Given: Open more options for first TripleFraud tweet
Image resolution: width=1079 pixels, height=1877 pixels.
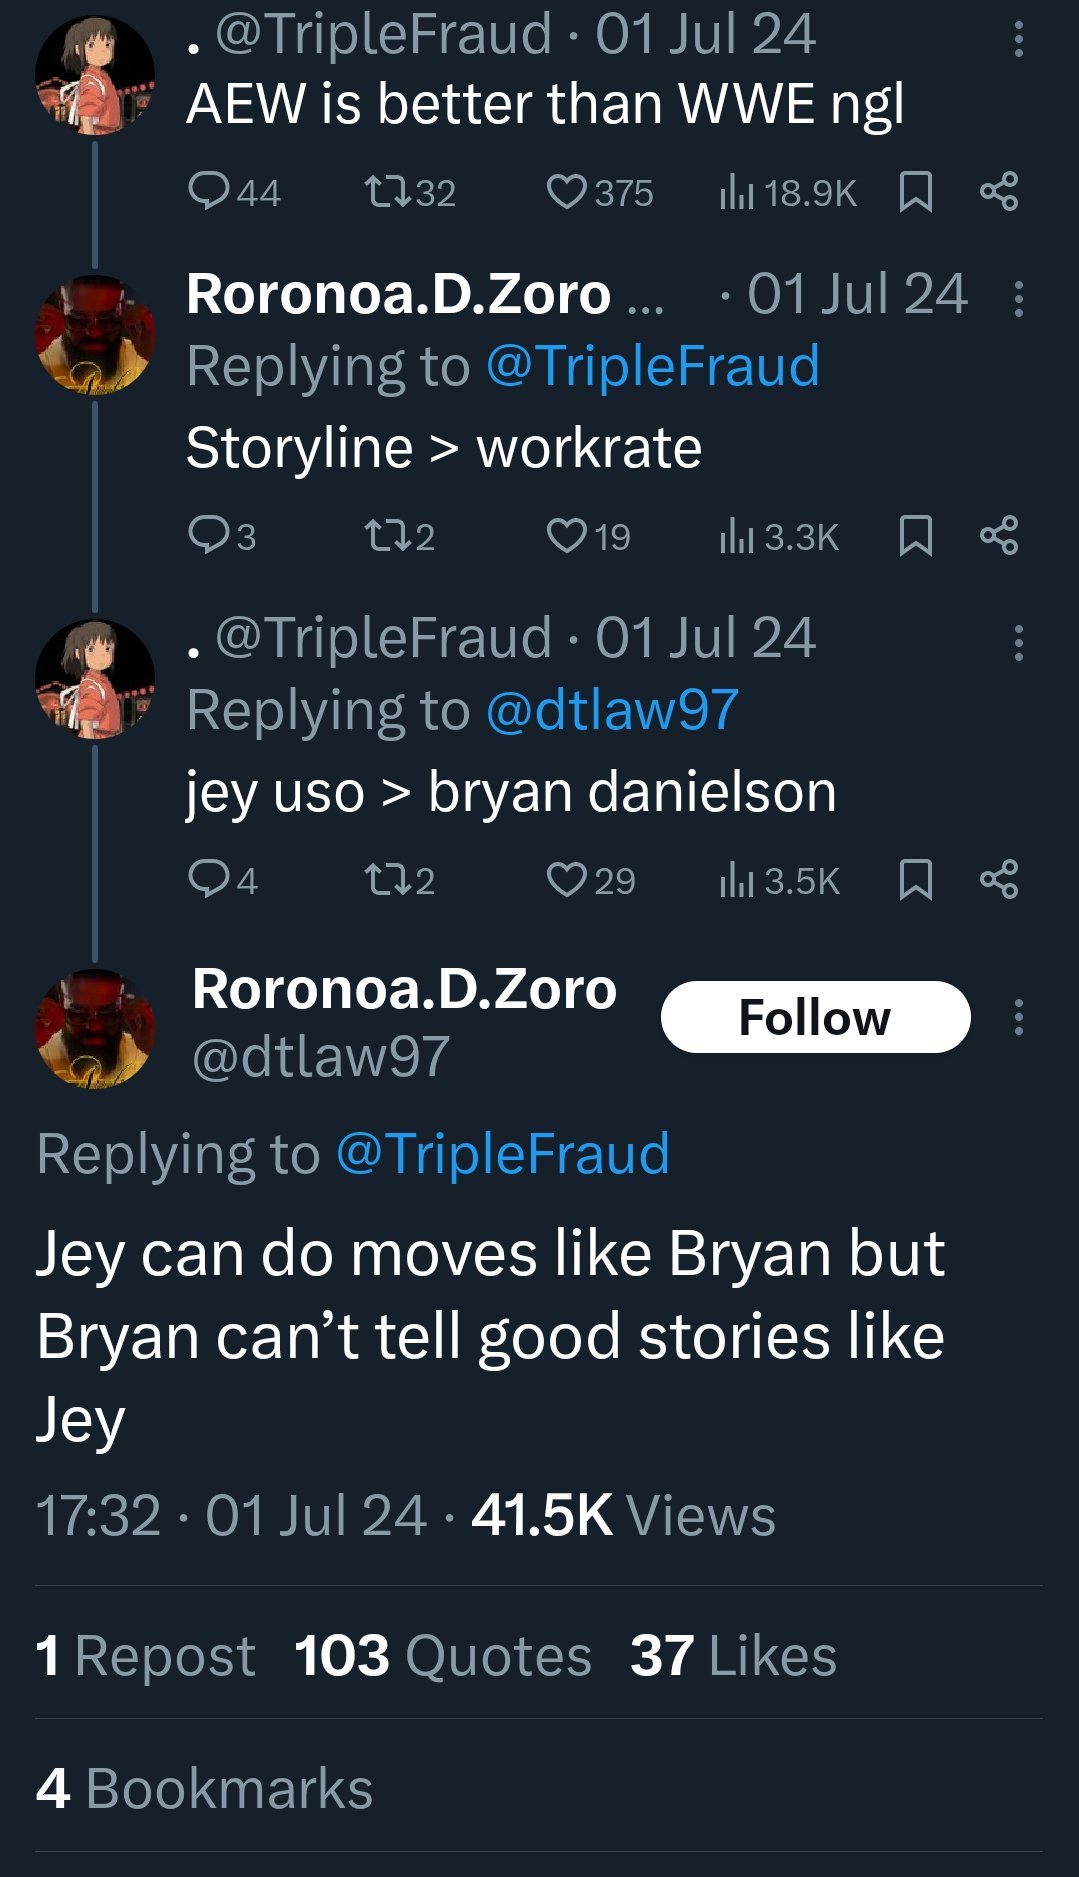Looking at the screenshot, I should point(1018,40).
